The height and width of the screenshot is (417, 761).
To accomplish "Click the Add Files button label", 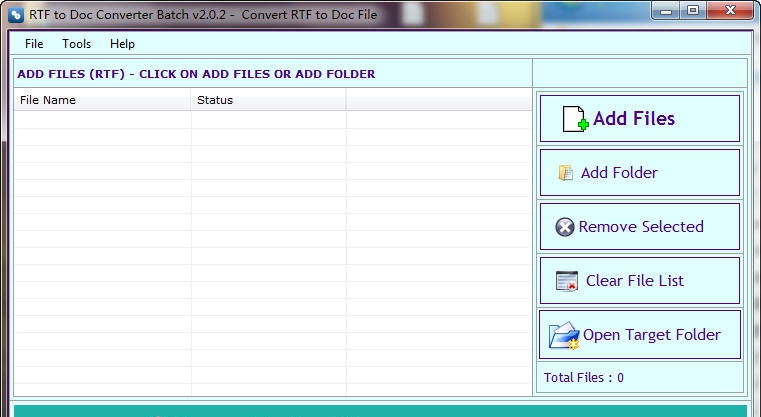I will 634,118.
